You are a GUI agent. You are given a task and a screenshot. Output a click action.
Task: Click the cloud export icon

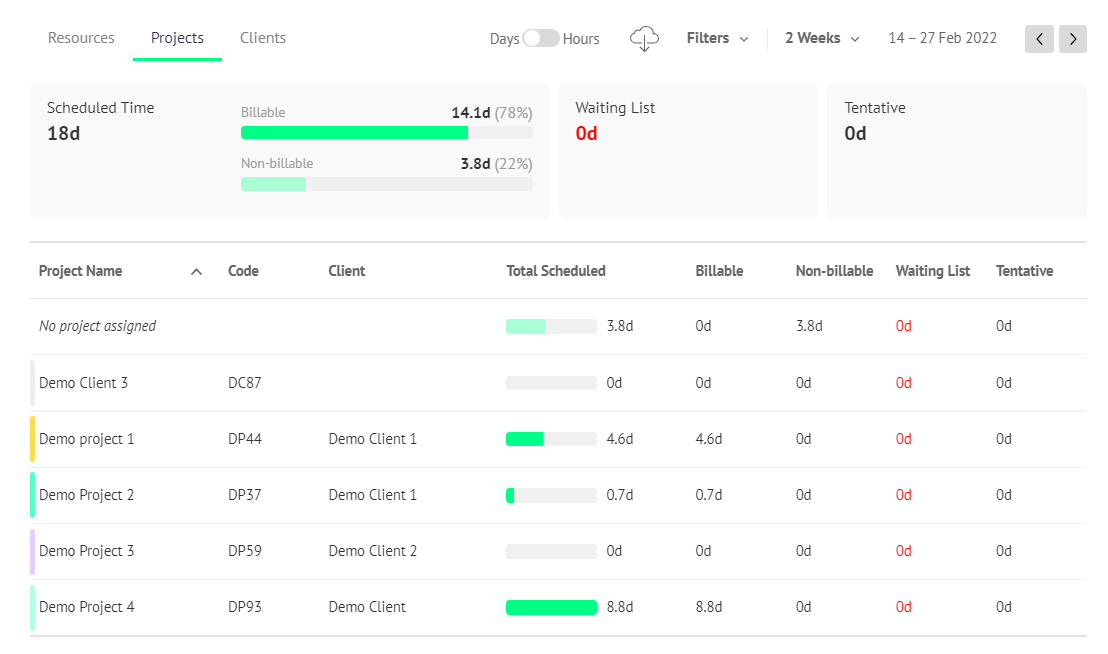(x=644, y=38)
